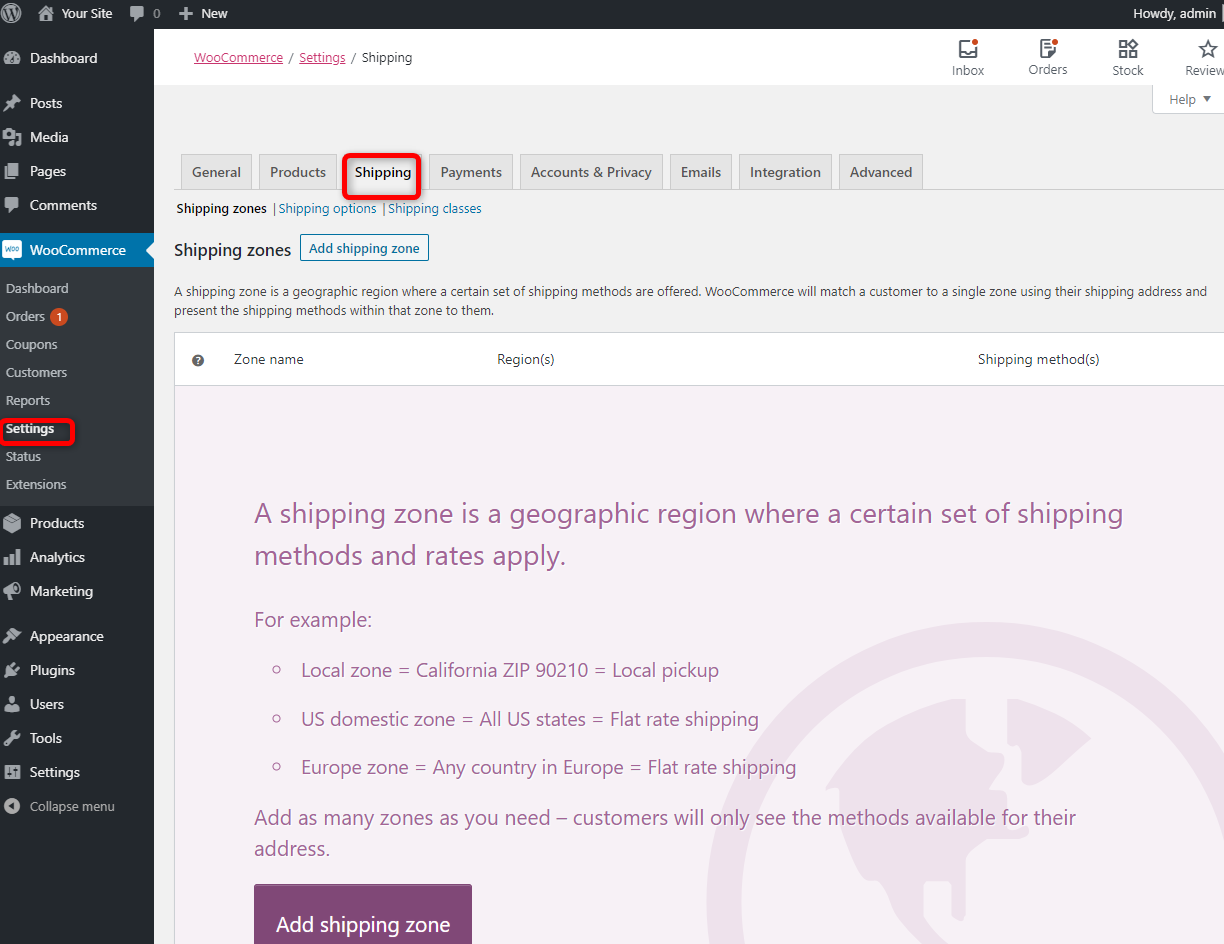1224x944 pixels.
Task: Click Settings breadcrumb link
Action: point(322,58)
